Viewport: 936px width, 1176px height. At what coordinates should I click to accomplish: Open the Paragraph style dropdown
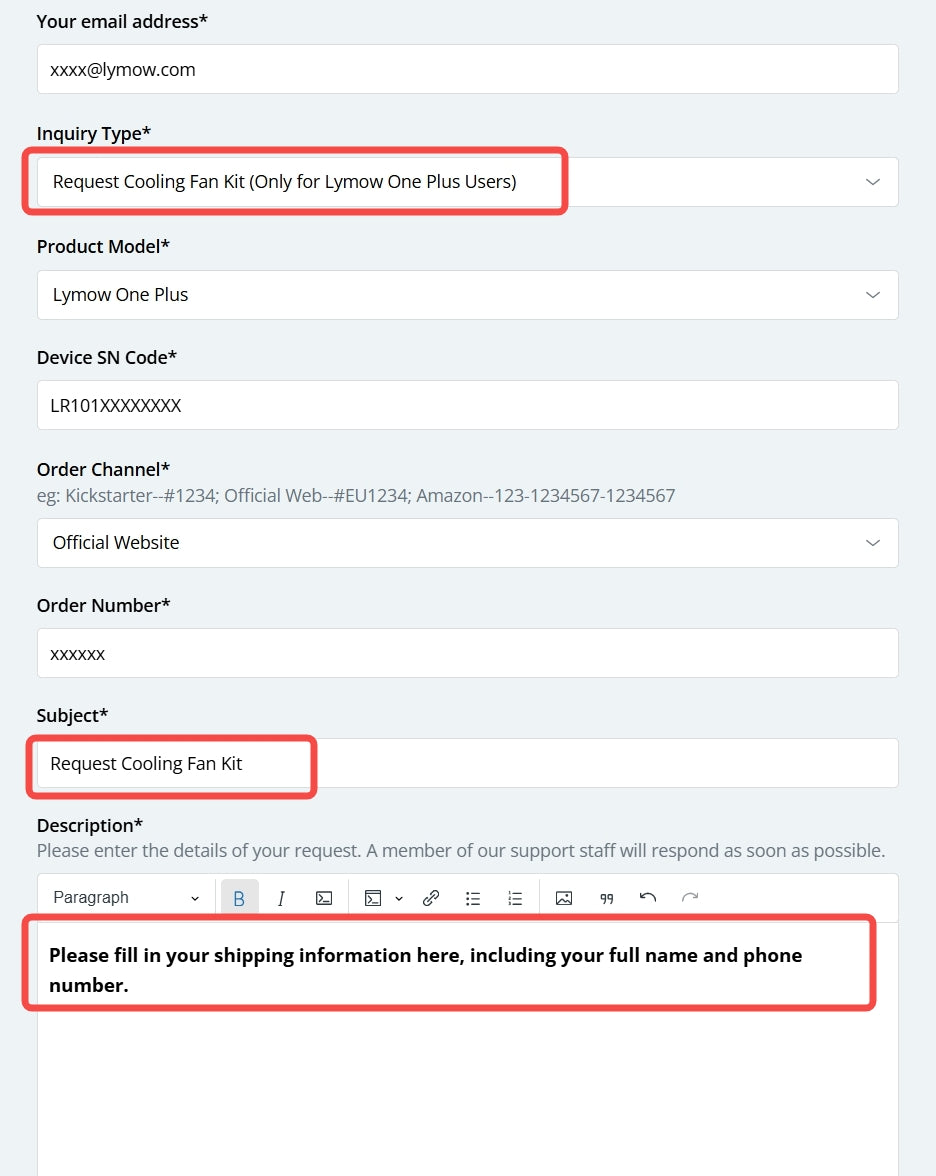tap(126, 898)
